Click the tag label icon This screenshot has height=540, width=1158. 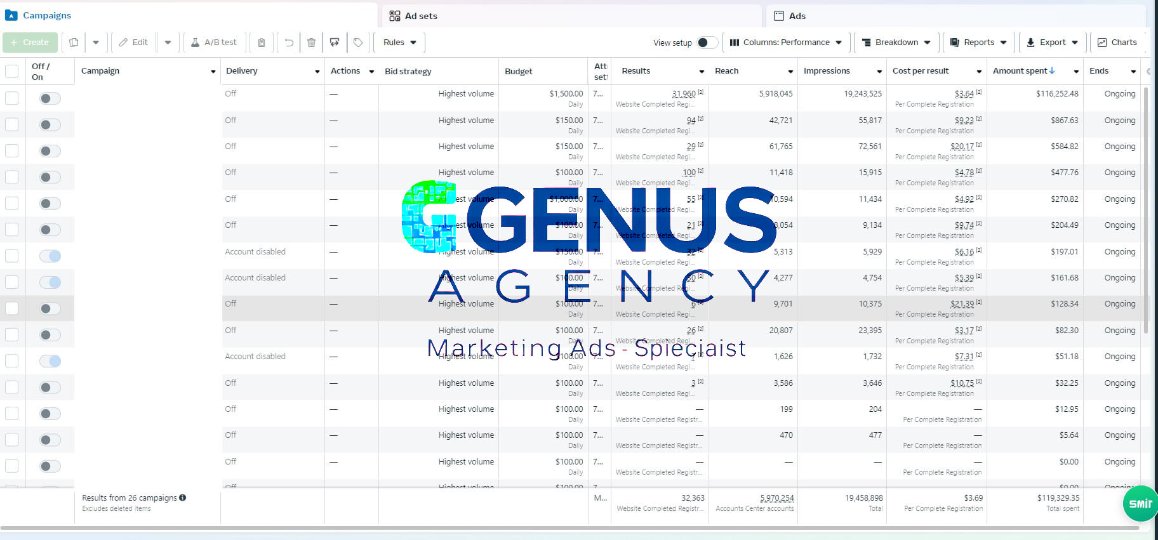point(358,43)
